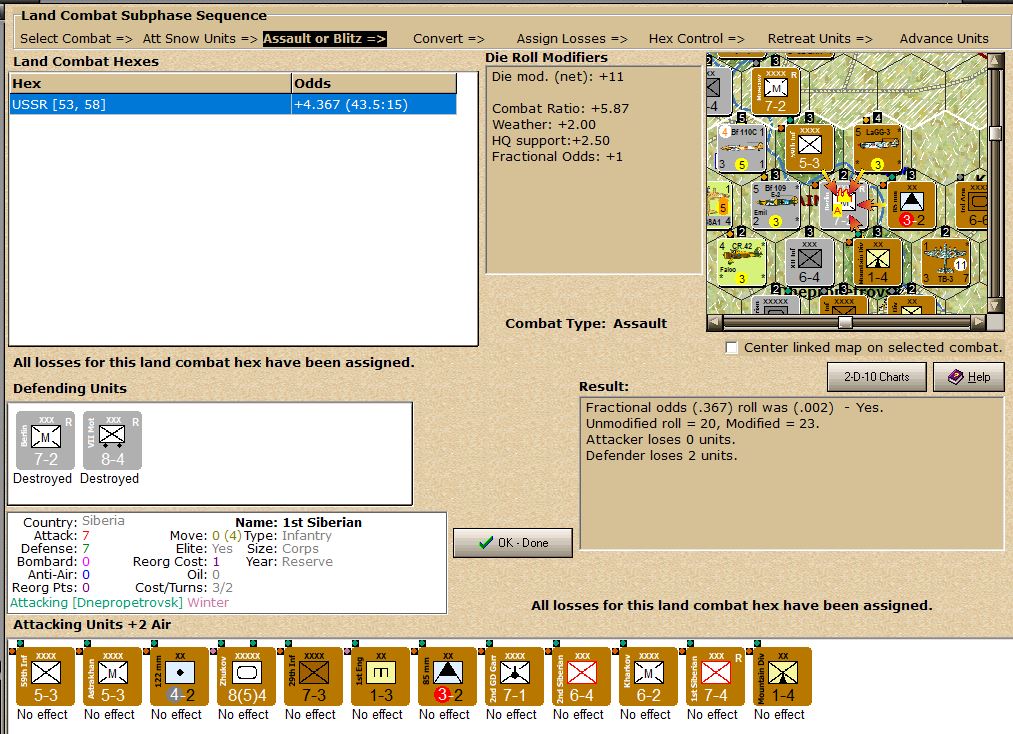1013x734 pixels.
Task: Select the 29th Inf 7-3 attacking unit
Action: (x=314, y=676)
